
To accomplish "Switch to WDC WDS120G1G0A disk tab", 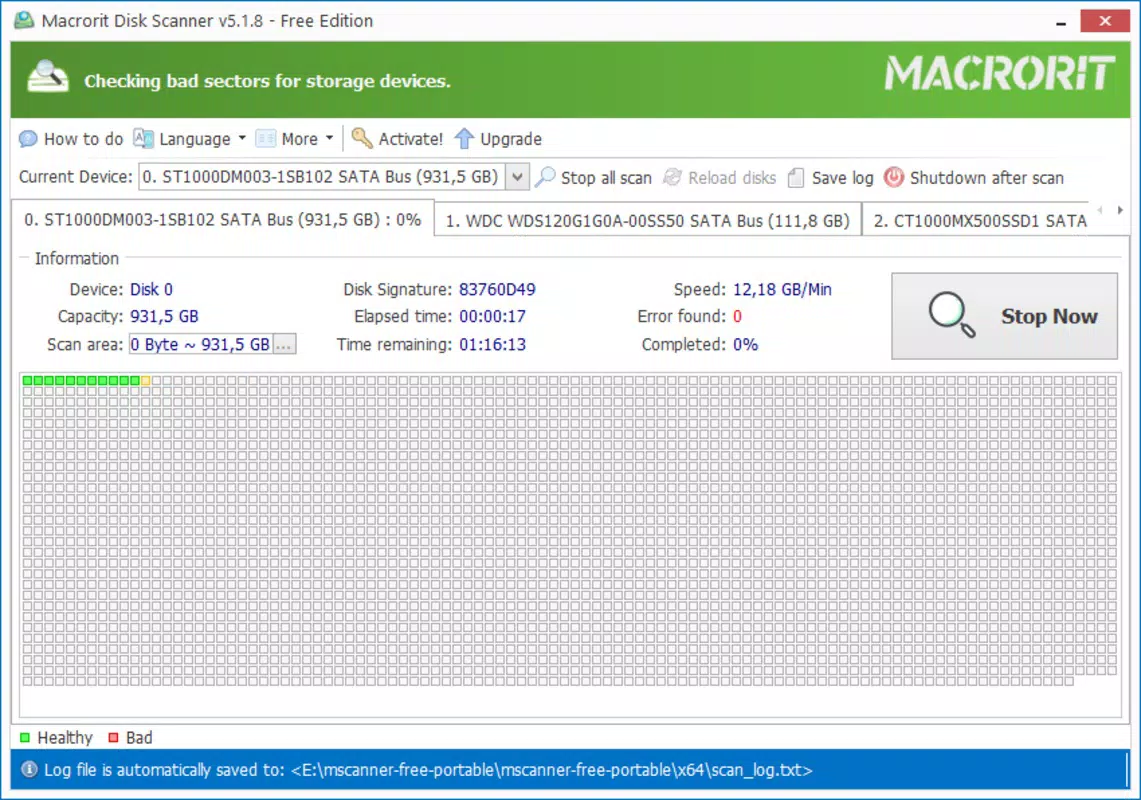I will point(648,221).
